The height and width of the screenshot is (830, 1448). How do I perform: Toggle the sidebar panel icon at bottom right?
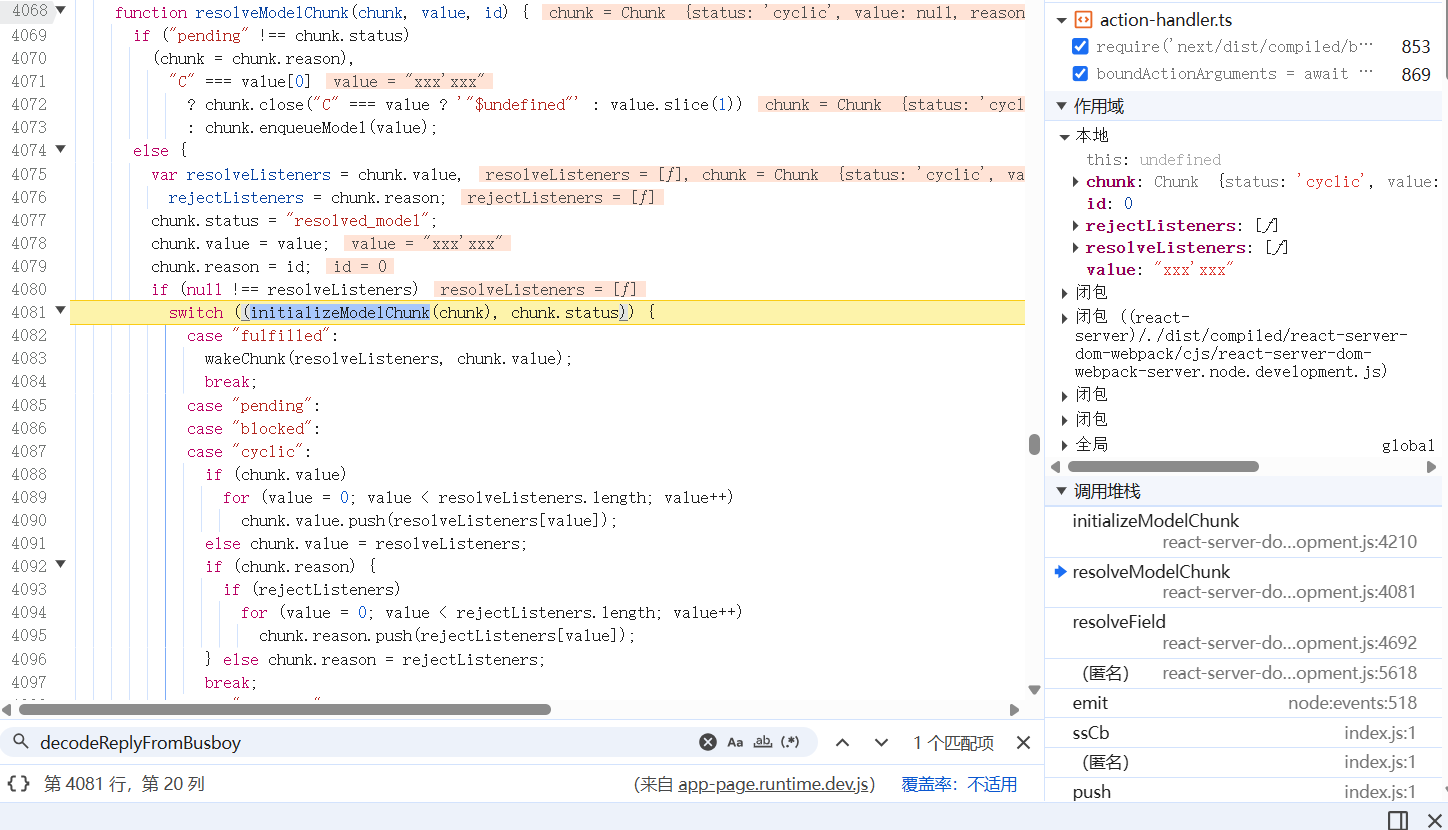pos(1398,820)
